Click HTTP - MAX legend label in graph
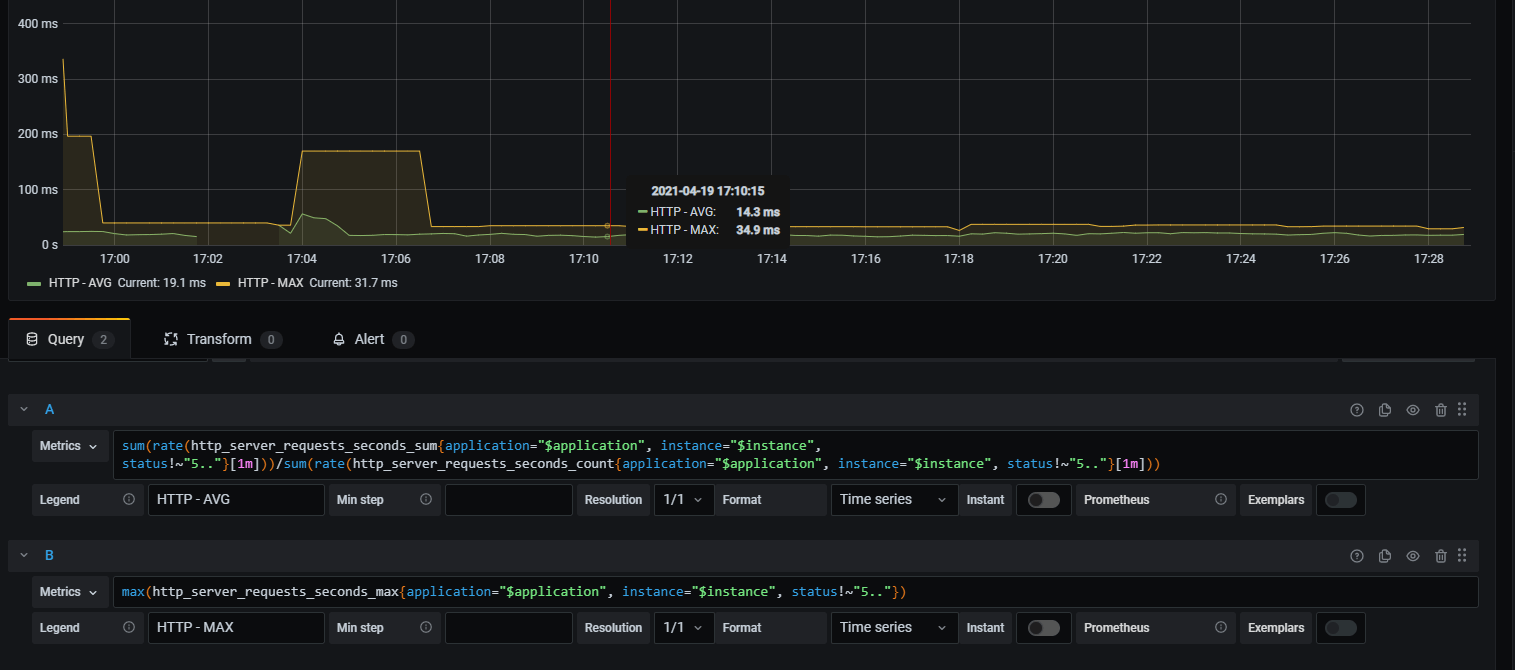Viewport: 1515px width, 670px height. (270, 283)
